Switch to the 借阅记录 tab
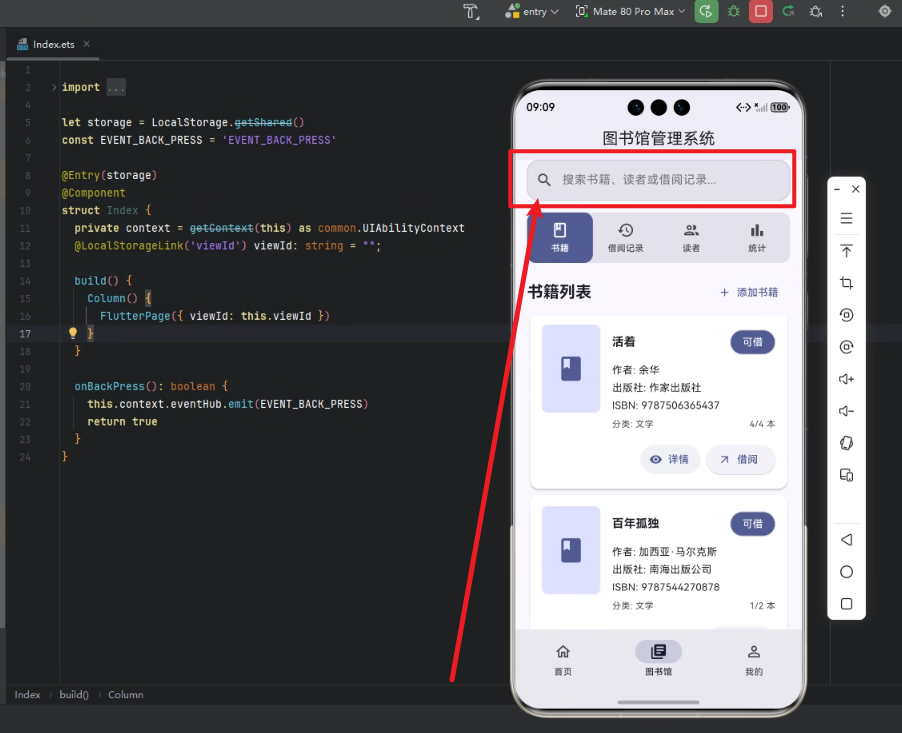The height and width of the screenshot is (733, 902). click(626, 237)
